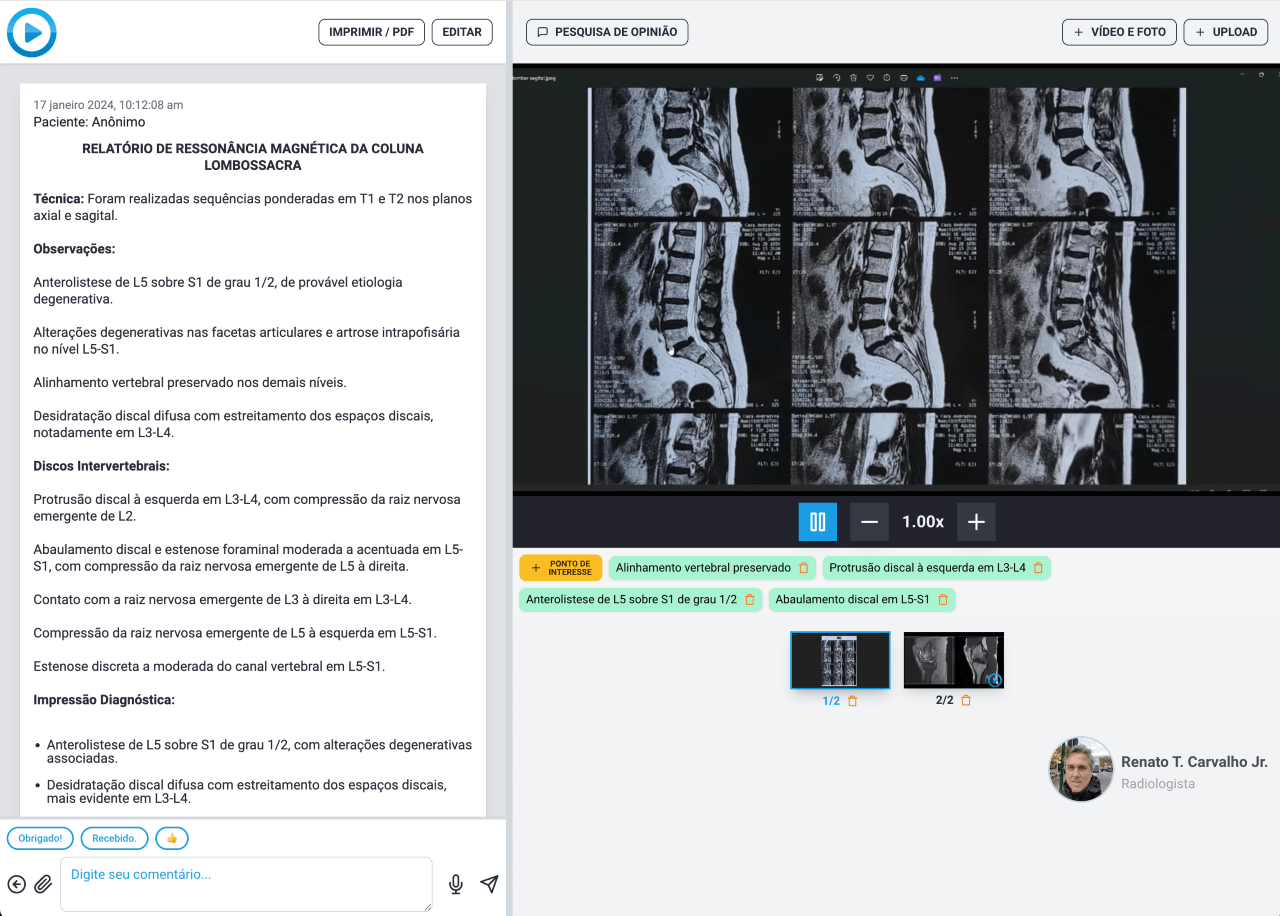The image size is (1280, 916).
Task: Record a voice comment with the microphone icon
Action: point(456,884)
